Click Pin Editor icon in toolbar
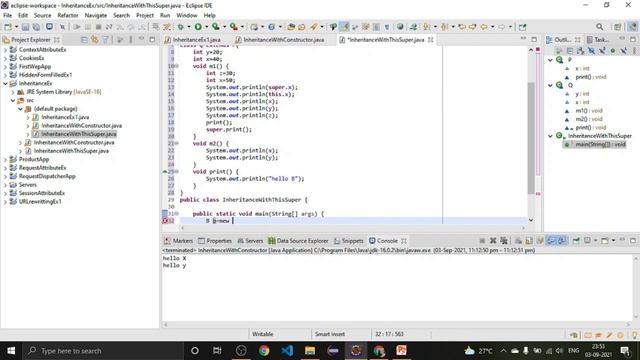 pos(522,27)
